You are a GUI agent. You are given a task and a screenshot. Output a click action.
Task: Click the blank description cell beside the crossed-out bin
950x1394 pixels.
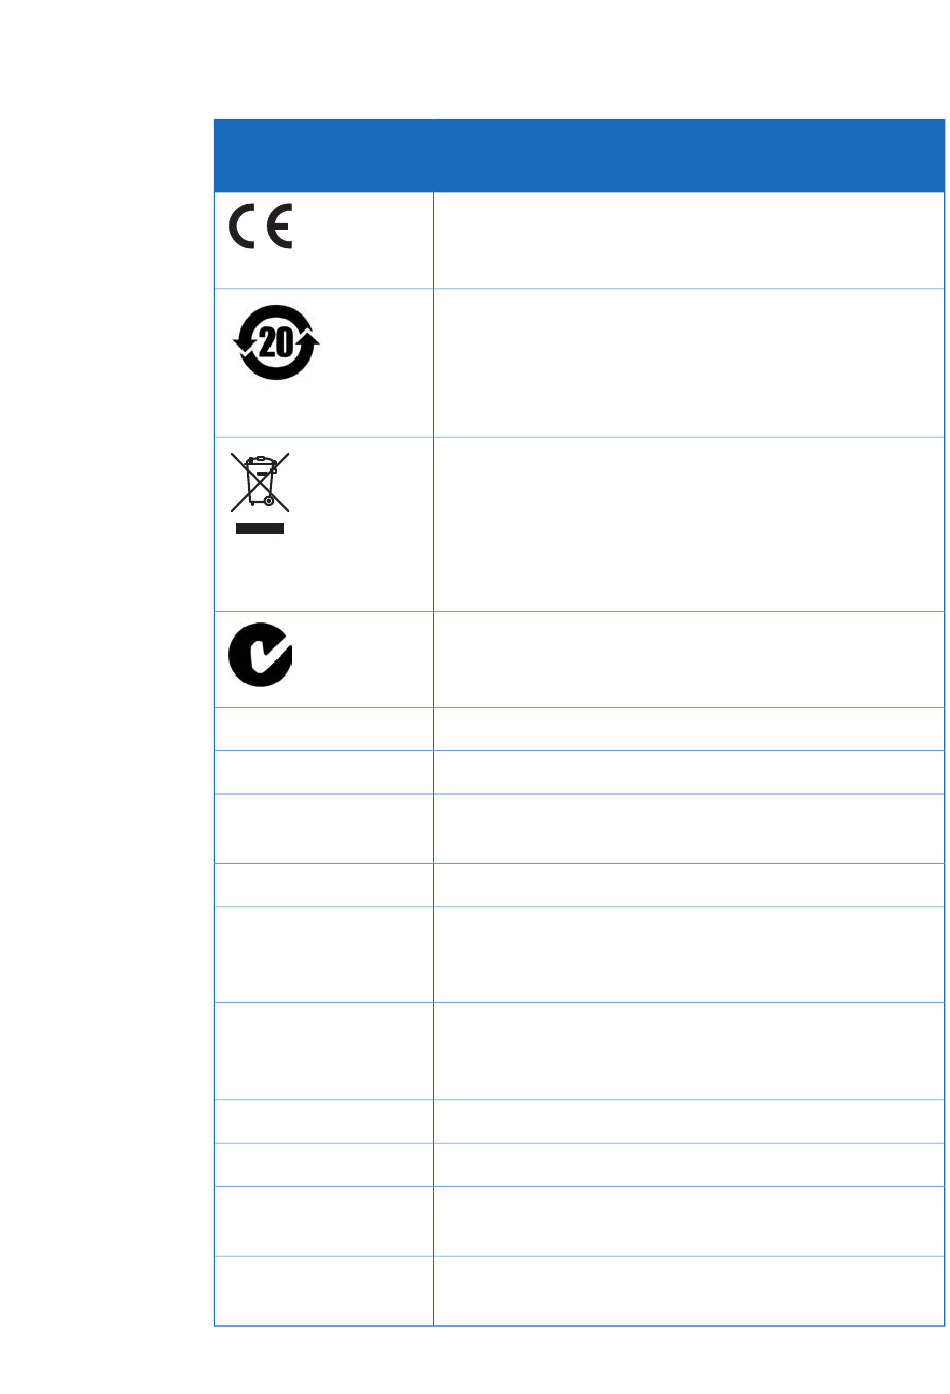689,524
